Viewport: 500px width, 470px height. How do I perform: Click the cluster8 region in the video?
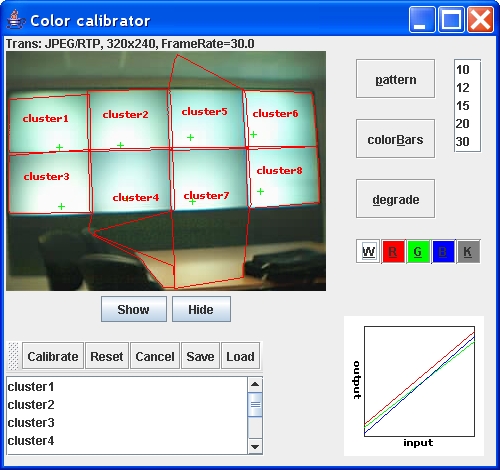tap(283, 177)
